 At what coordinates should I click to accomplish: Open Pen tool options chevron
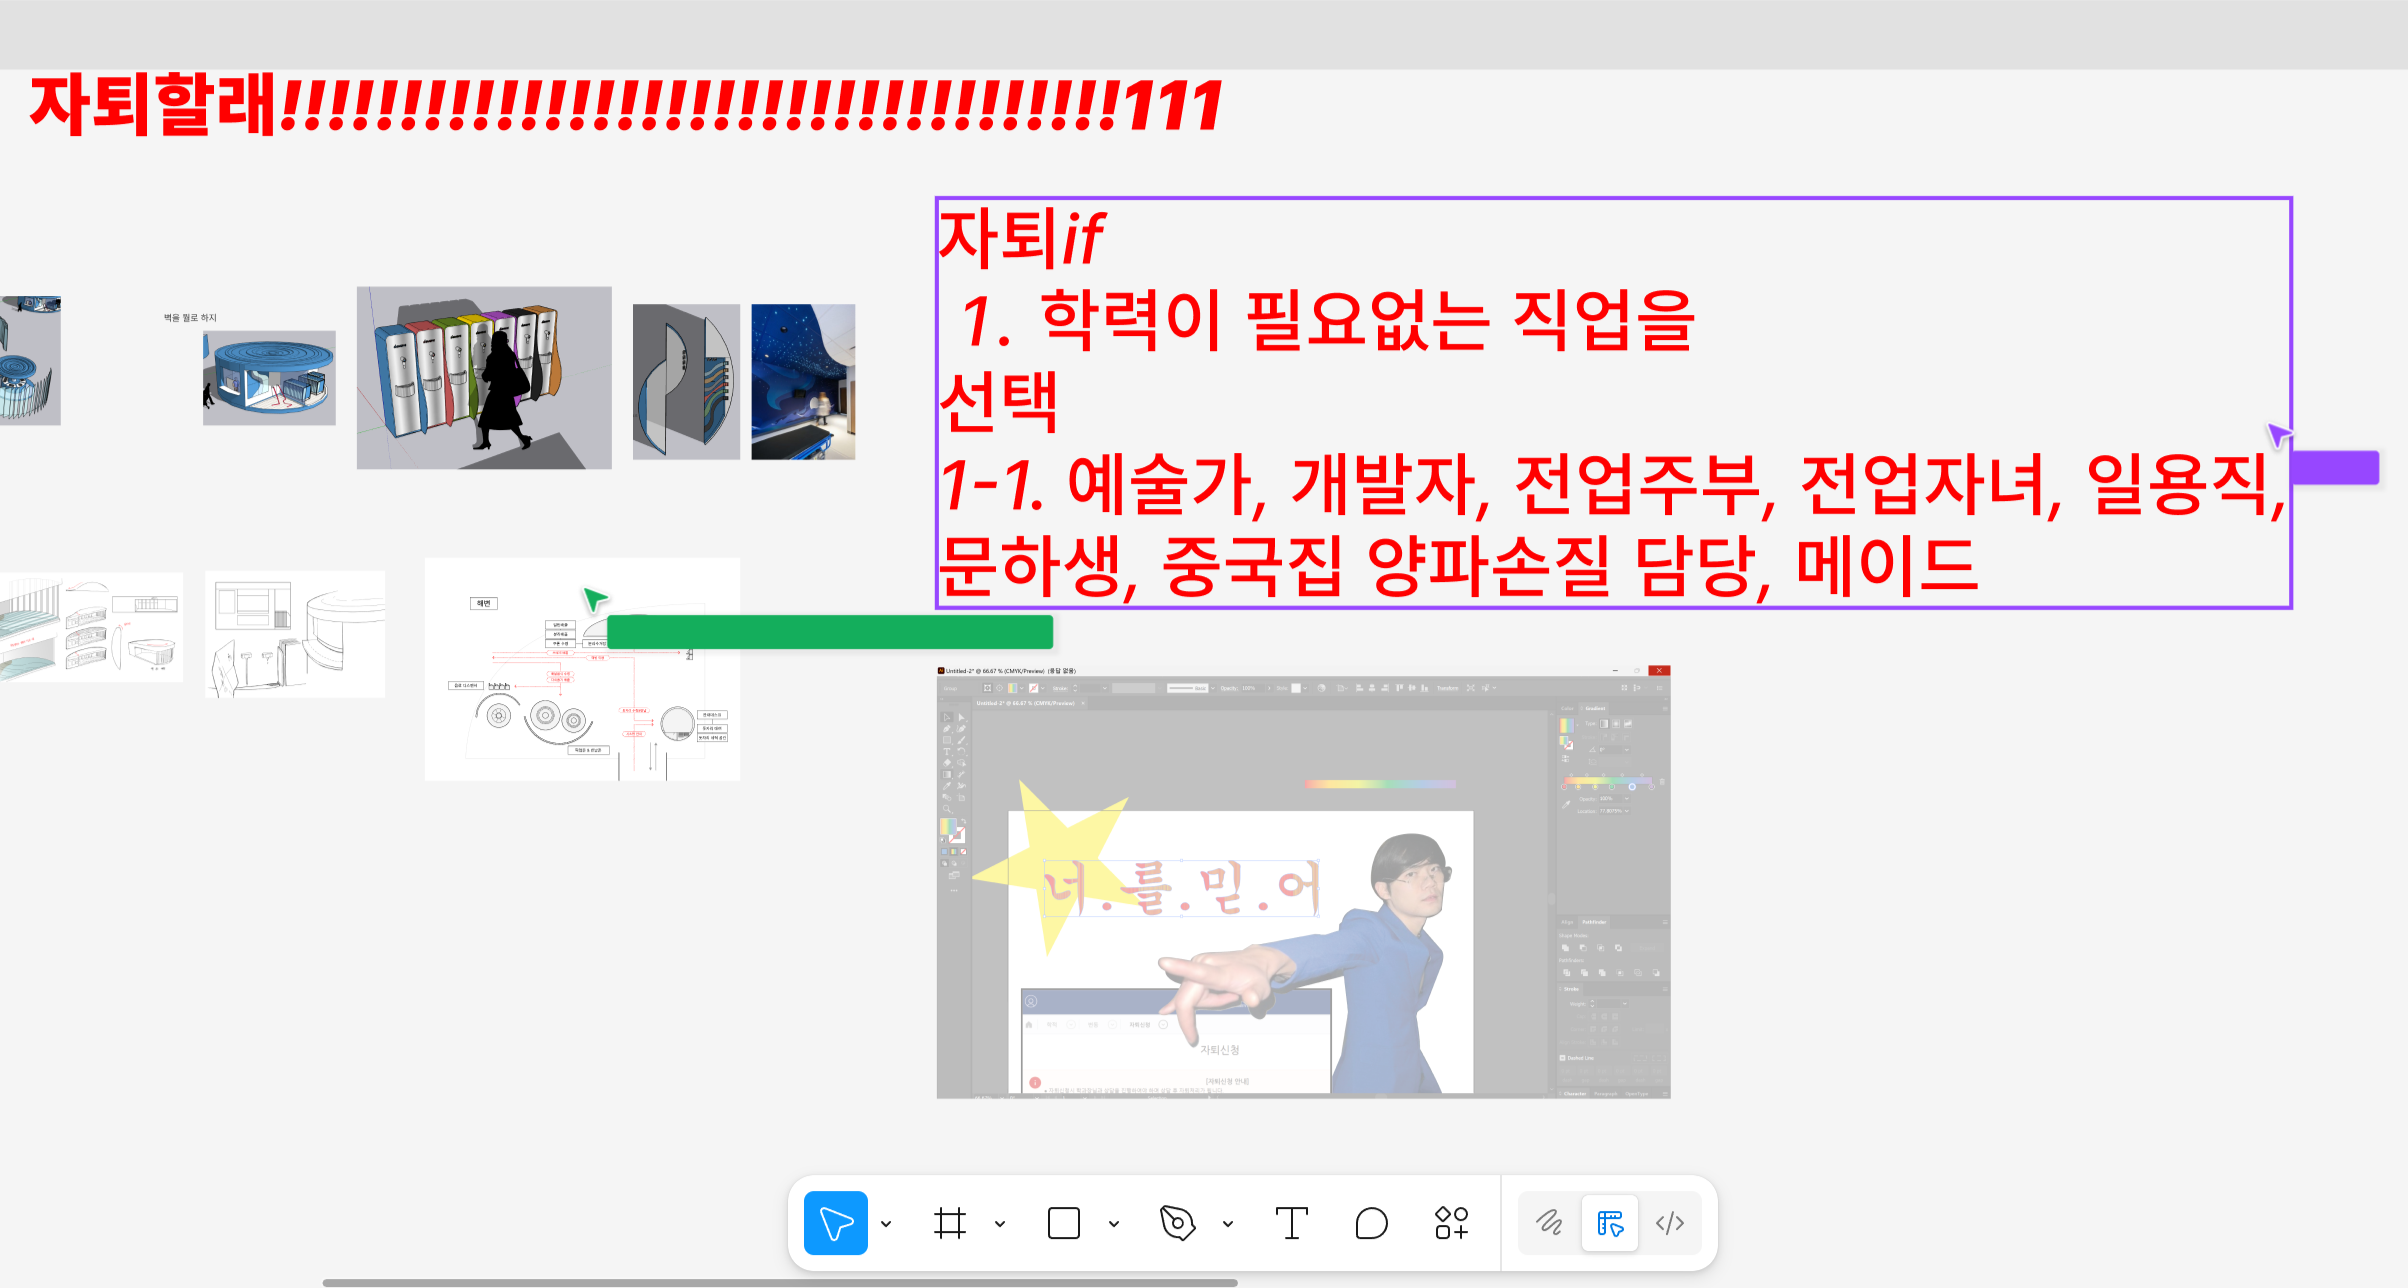pyautogui.click(x=1228, y=1223)
